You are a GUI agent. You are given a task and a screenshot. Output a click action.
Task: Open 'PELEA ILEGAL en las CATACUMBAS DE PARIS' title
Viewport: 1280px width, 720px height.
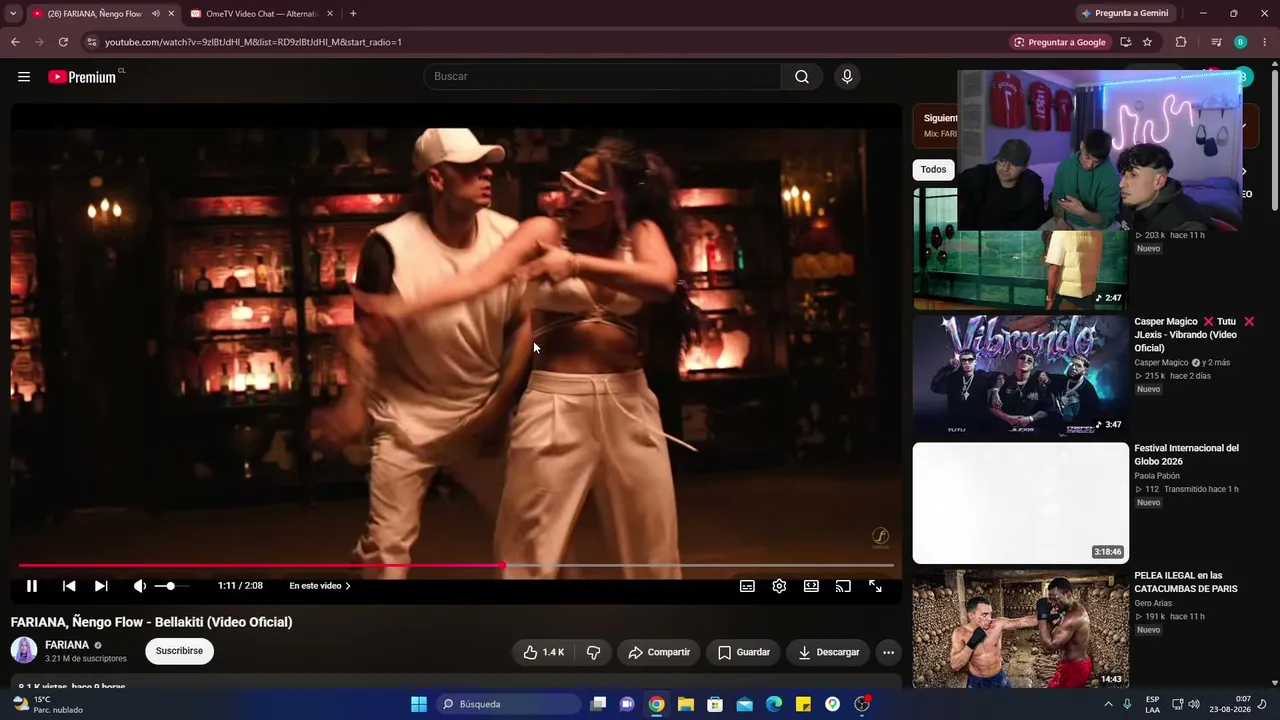[1186, 582]
